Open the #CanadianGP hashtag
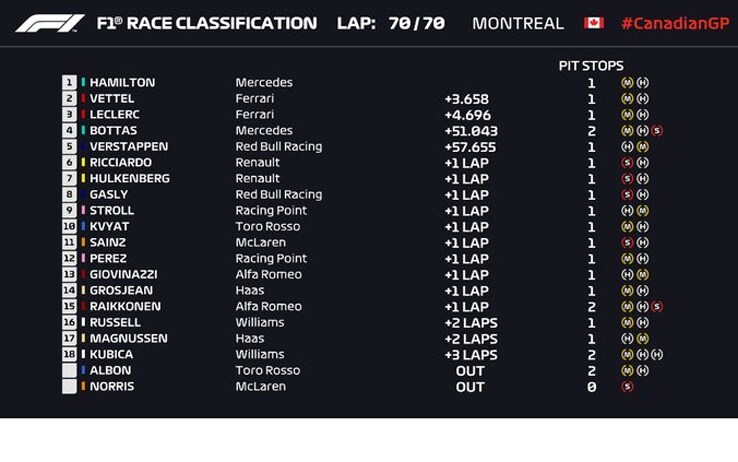Image resolution: width=738 pixels, height=462 pixels. pos(675,23)
